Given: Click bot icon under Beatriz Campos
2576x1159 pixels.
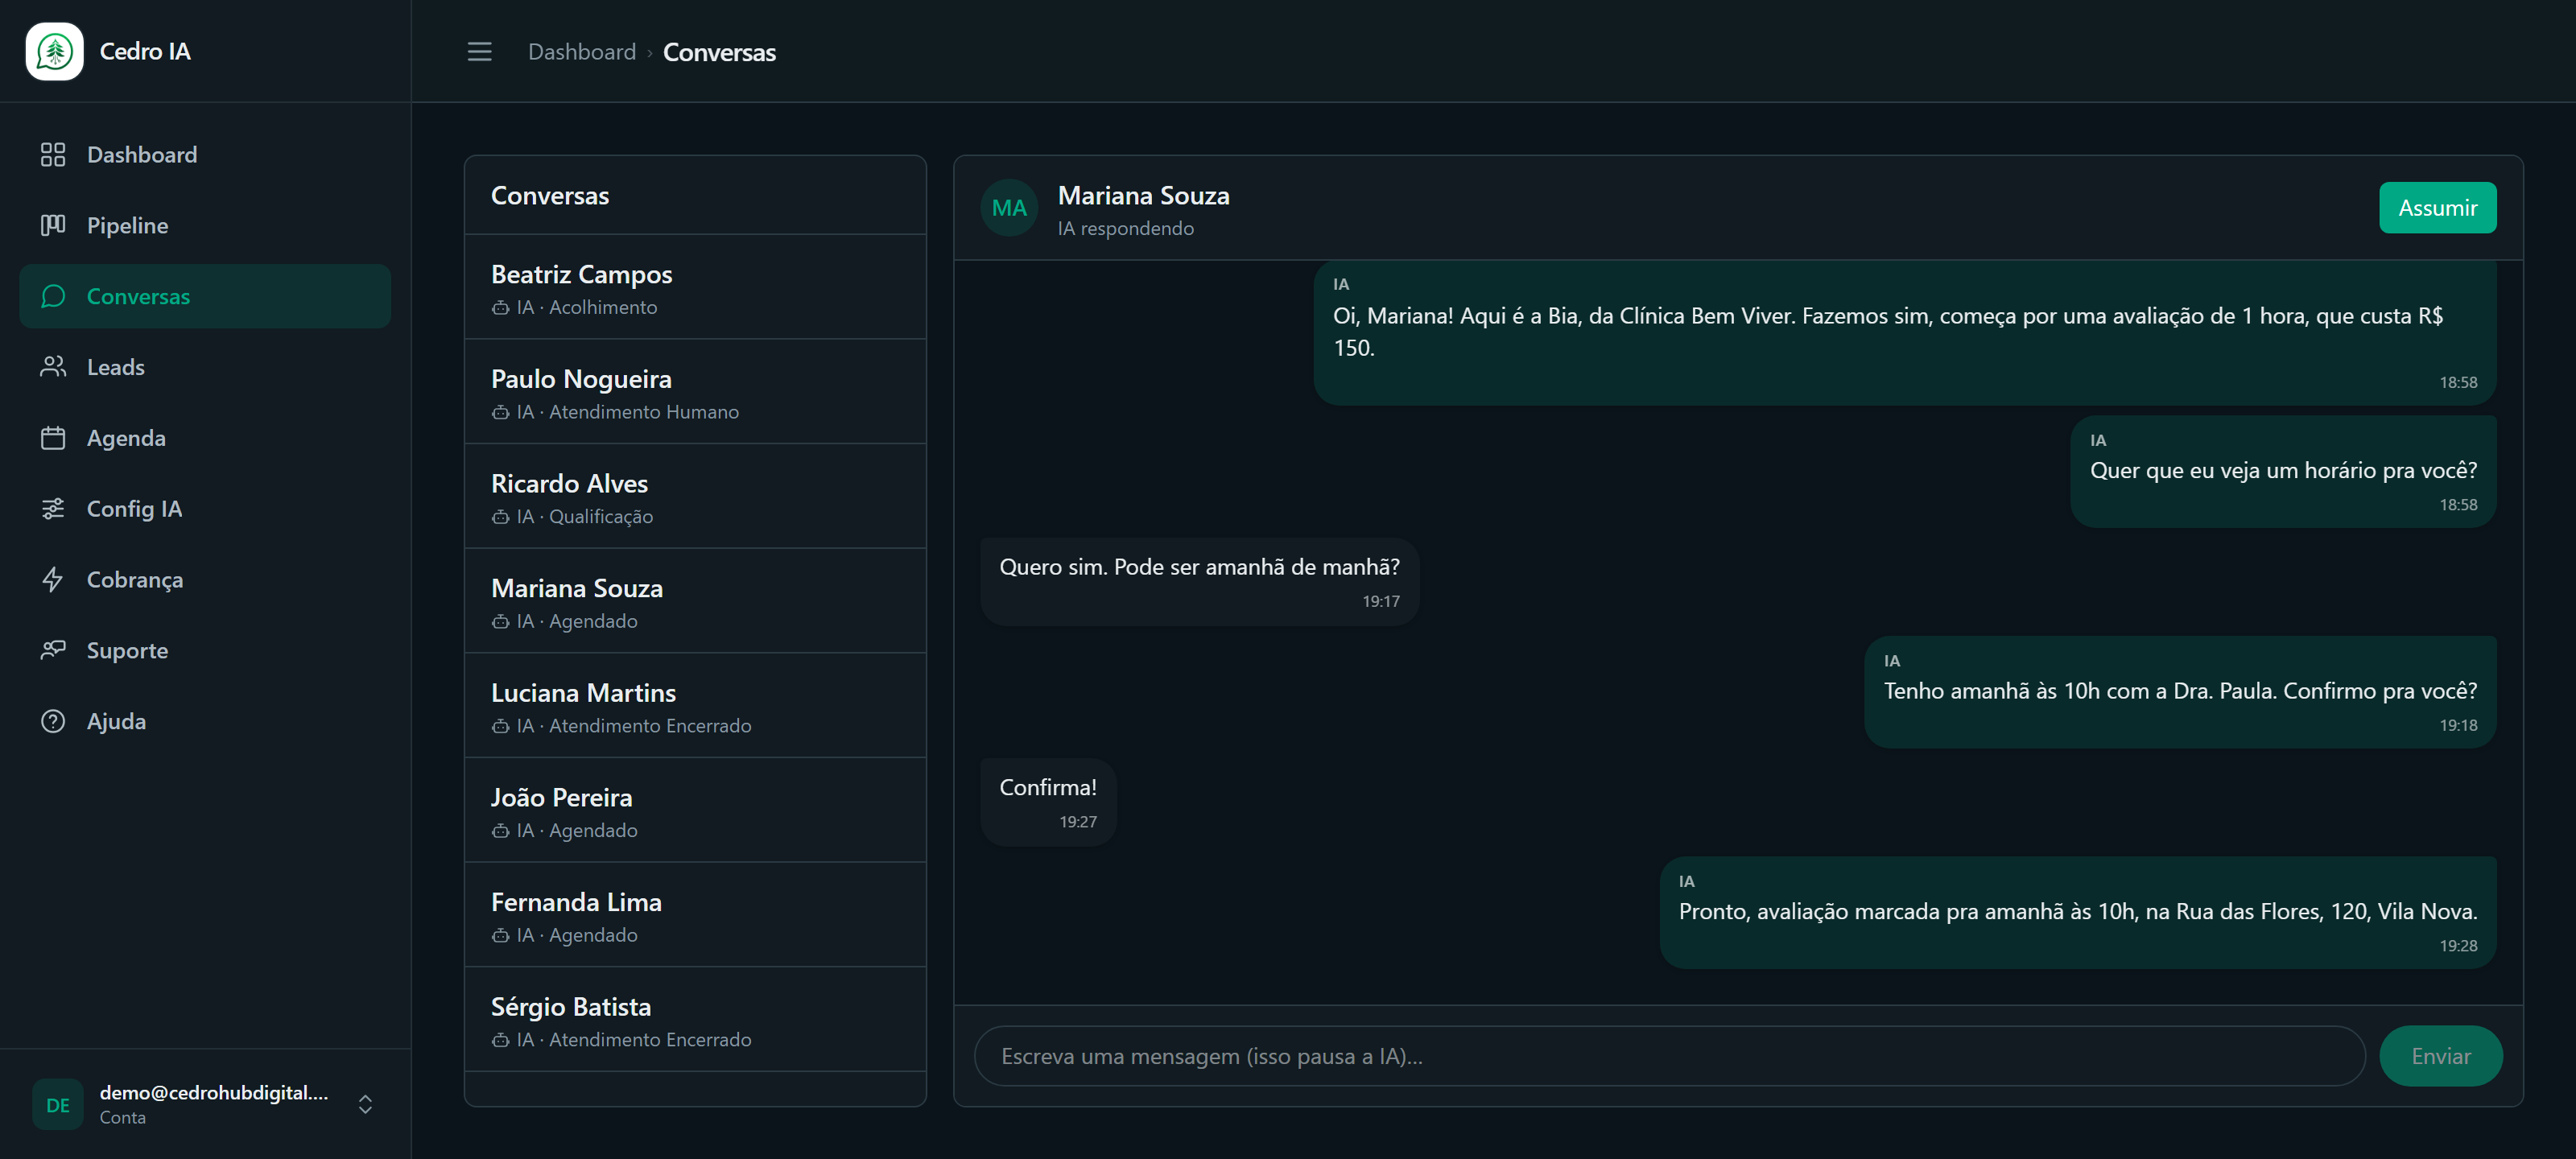Looking at the screenshot, I should pos(500,308).
